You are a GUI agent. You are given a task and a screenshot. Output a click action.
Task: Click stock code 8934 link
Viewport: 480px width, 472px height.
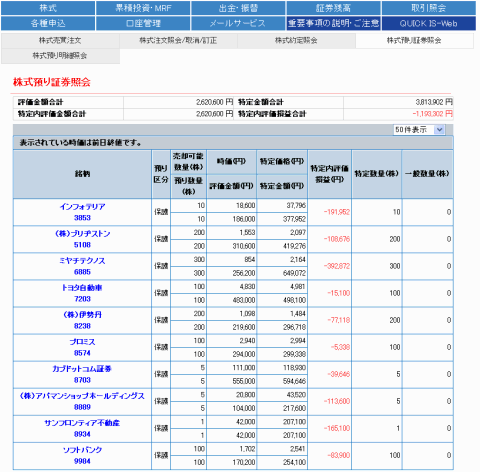click(82, 434)
